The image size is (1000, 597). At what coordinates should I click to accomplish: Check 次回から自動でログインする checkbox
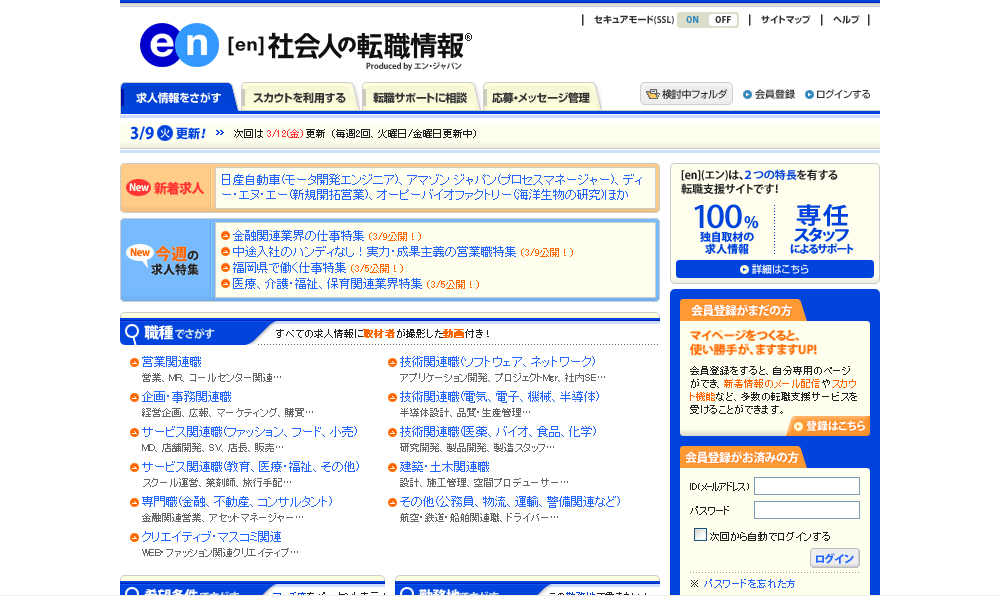pos(700,535)
